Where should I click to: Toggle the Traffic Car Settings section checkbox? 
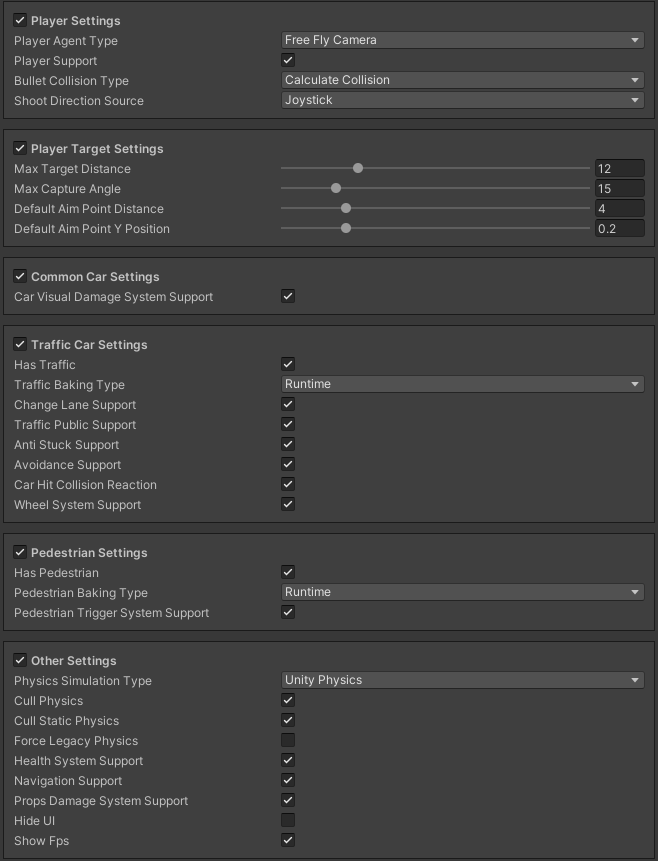[20, 344]
